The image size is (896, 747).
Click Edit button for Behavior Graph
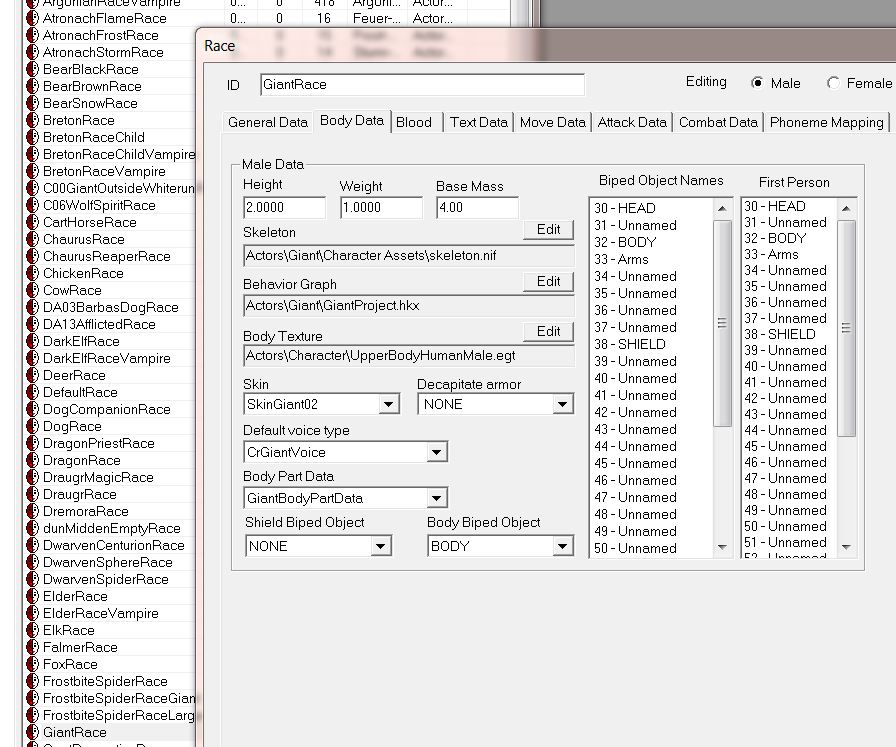point(548,281)
